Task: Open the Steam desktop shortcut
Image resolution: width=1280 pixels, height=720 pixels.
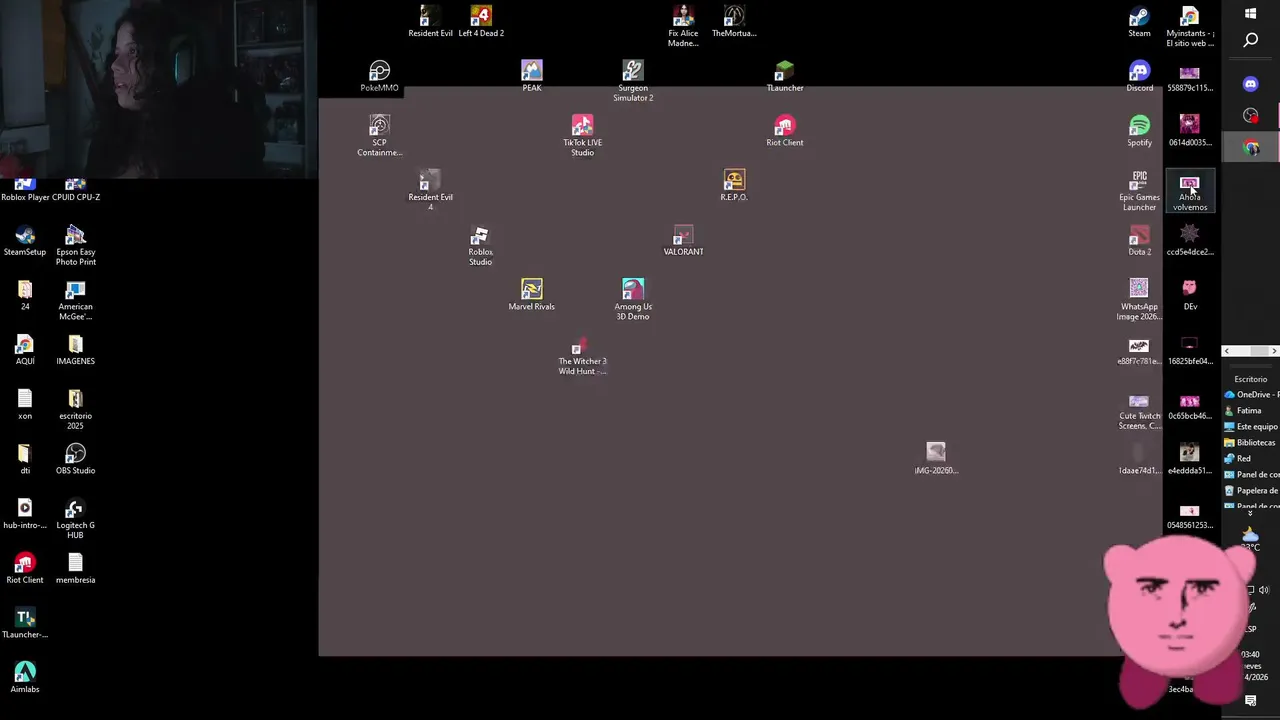Action: tap(1139, 22)
